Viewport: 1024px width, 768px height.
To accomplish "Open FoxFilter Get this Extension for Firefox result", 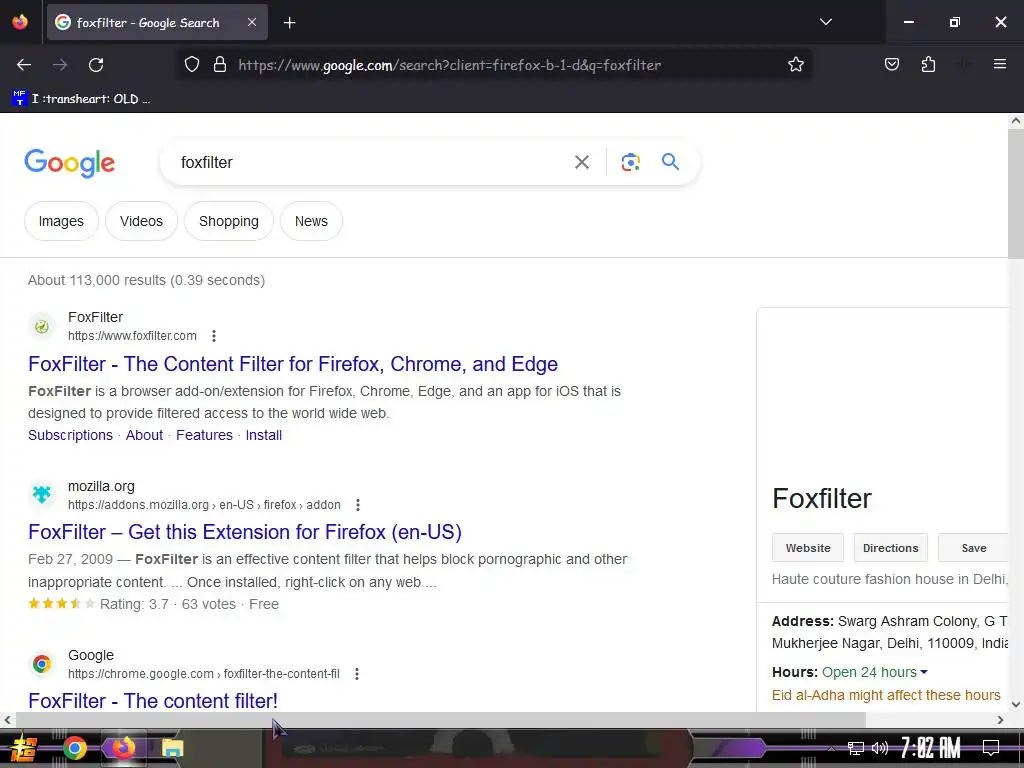I will (245, 532).
